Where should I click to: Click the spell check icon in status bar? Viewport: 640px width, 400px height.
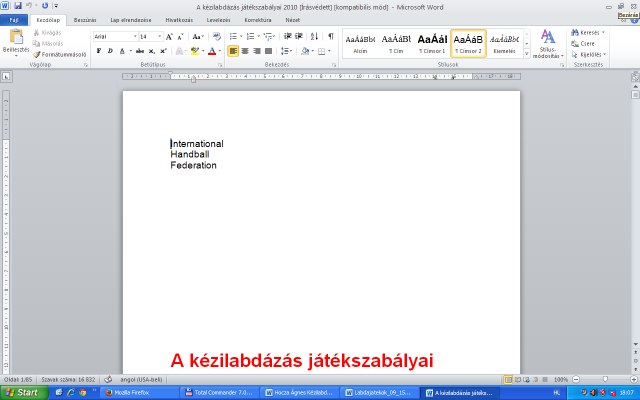click(108, 379)
